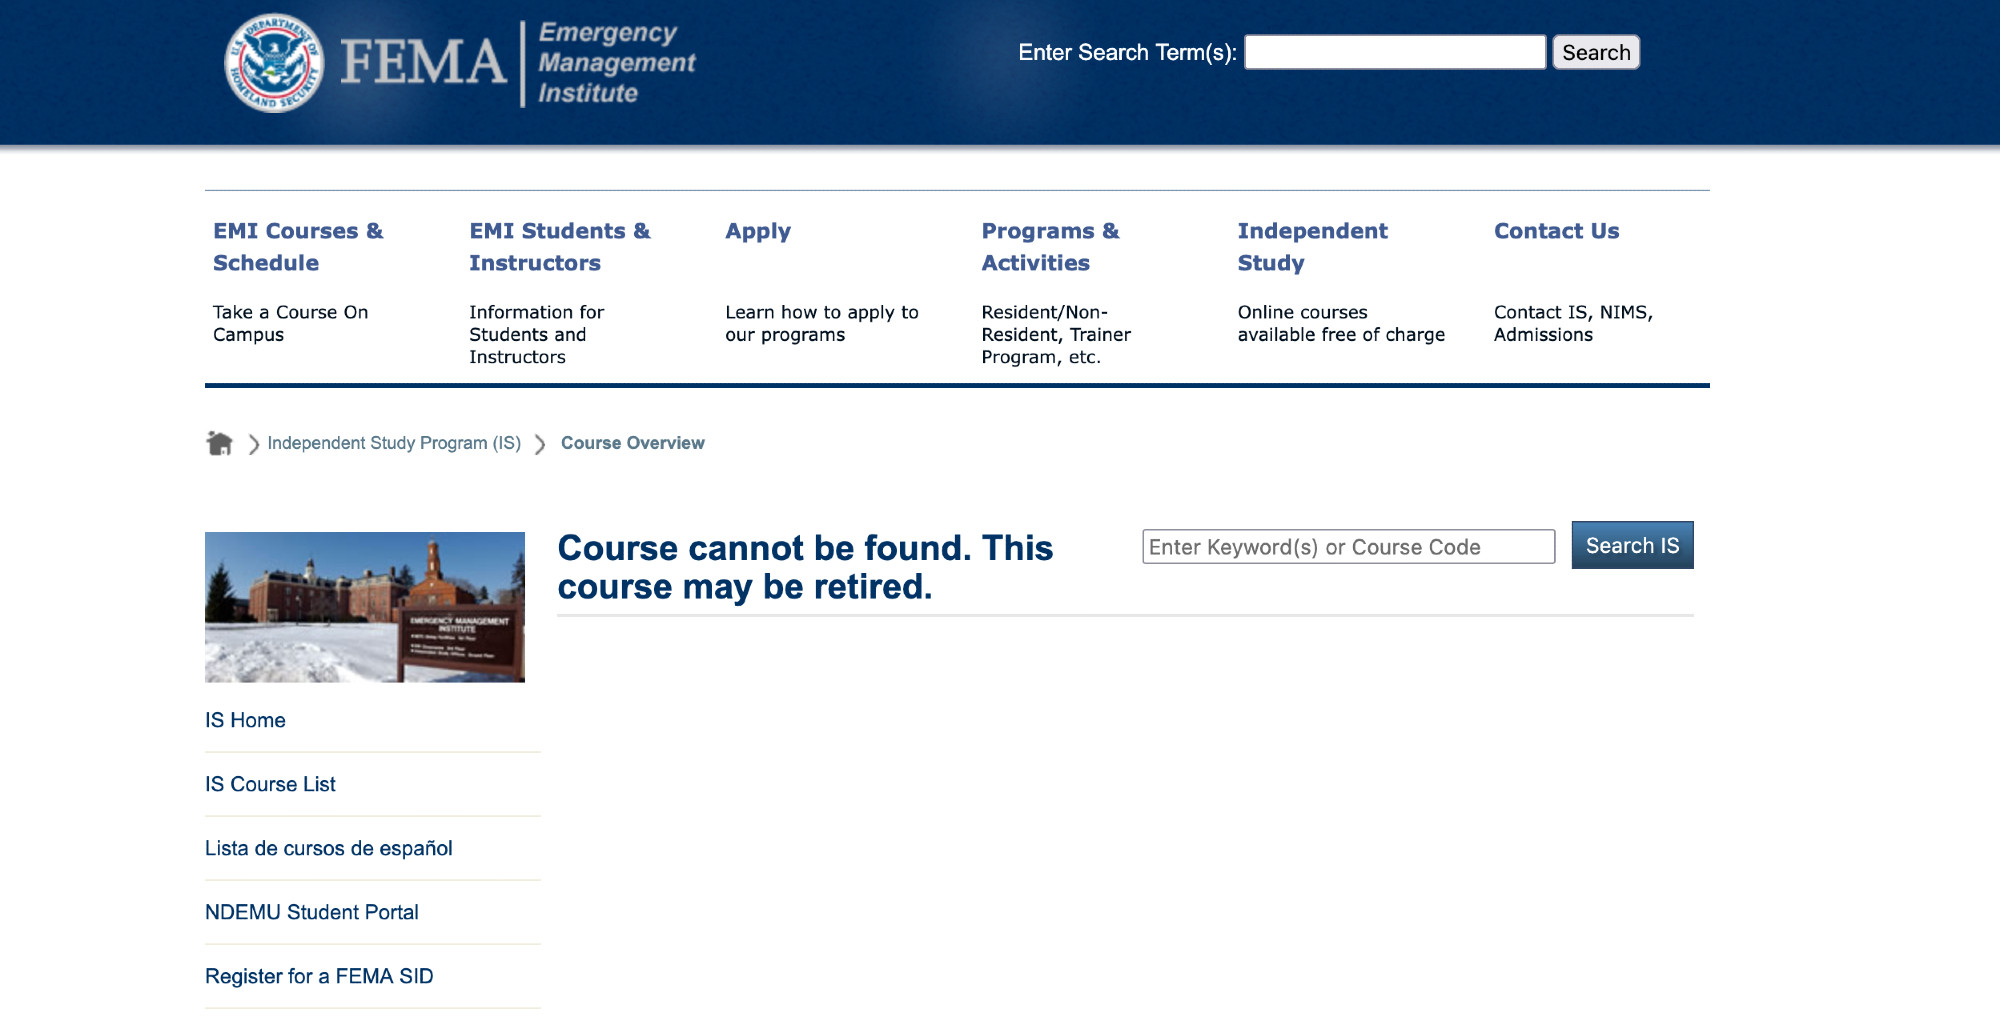Focus the Enter Search Term(s) field

pos(1395,52)
